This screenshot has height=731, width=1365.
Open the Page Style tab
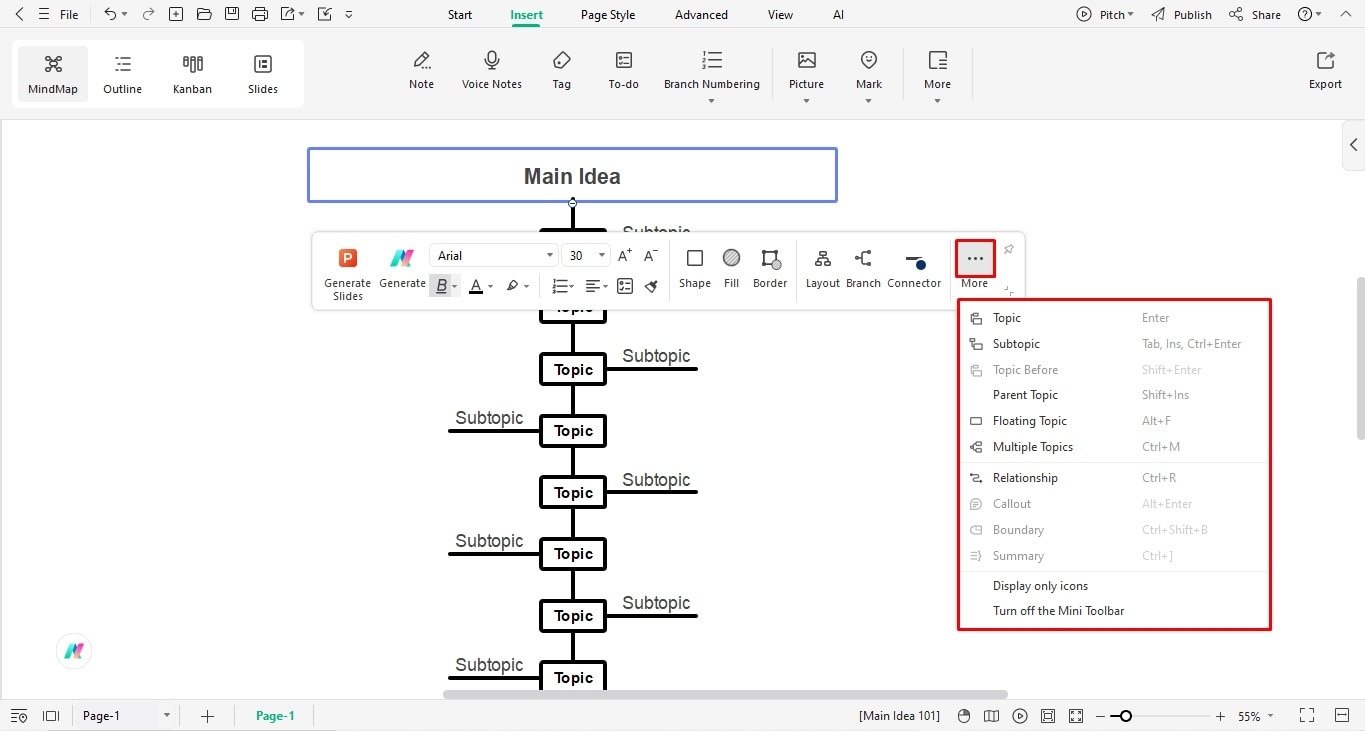pos(608,15)
